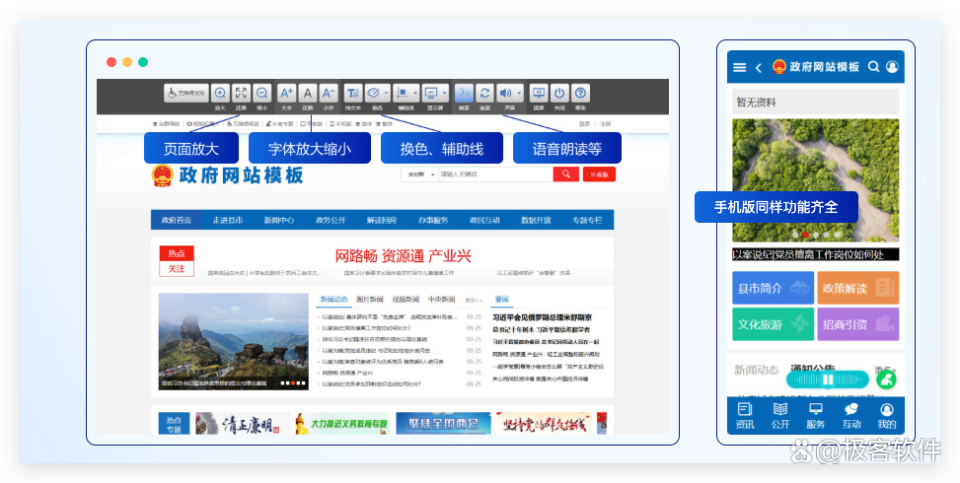Open the 专题专栏 nav menu item
Image resolution: width=960 pixels, height=483 pixels.
point(588,220)
